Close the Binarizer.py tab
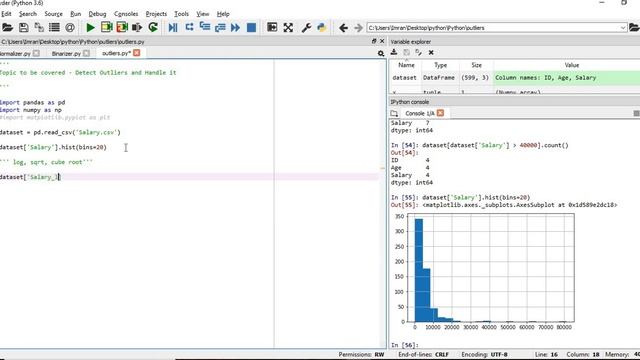This screenshot has width=640, height=360. [x=86, y=53]
